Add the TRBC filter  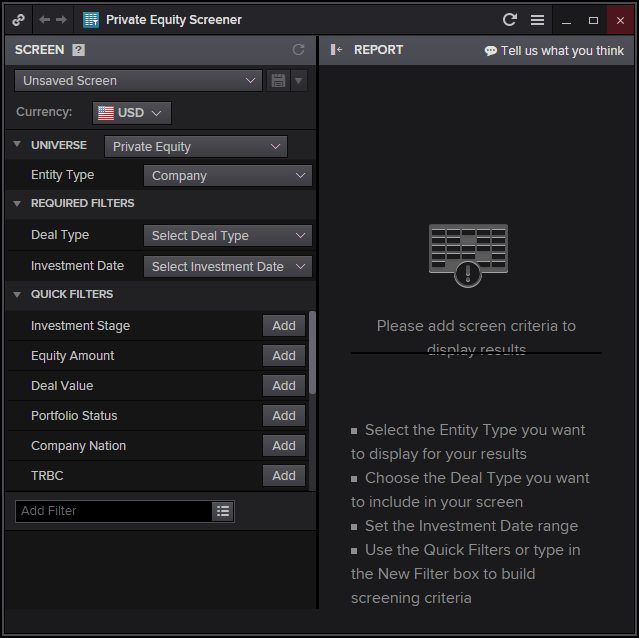point(284,475)
